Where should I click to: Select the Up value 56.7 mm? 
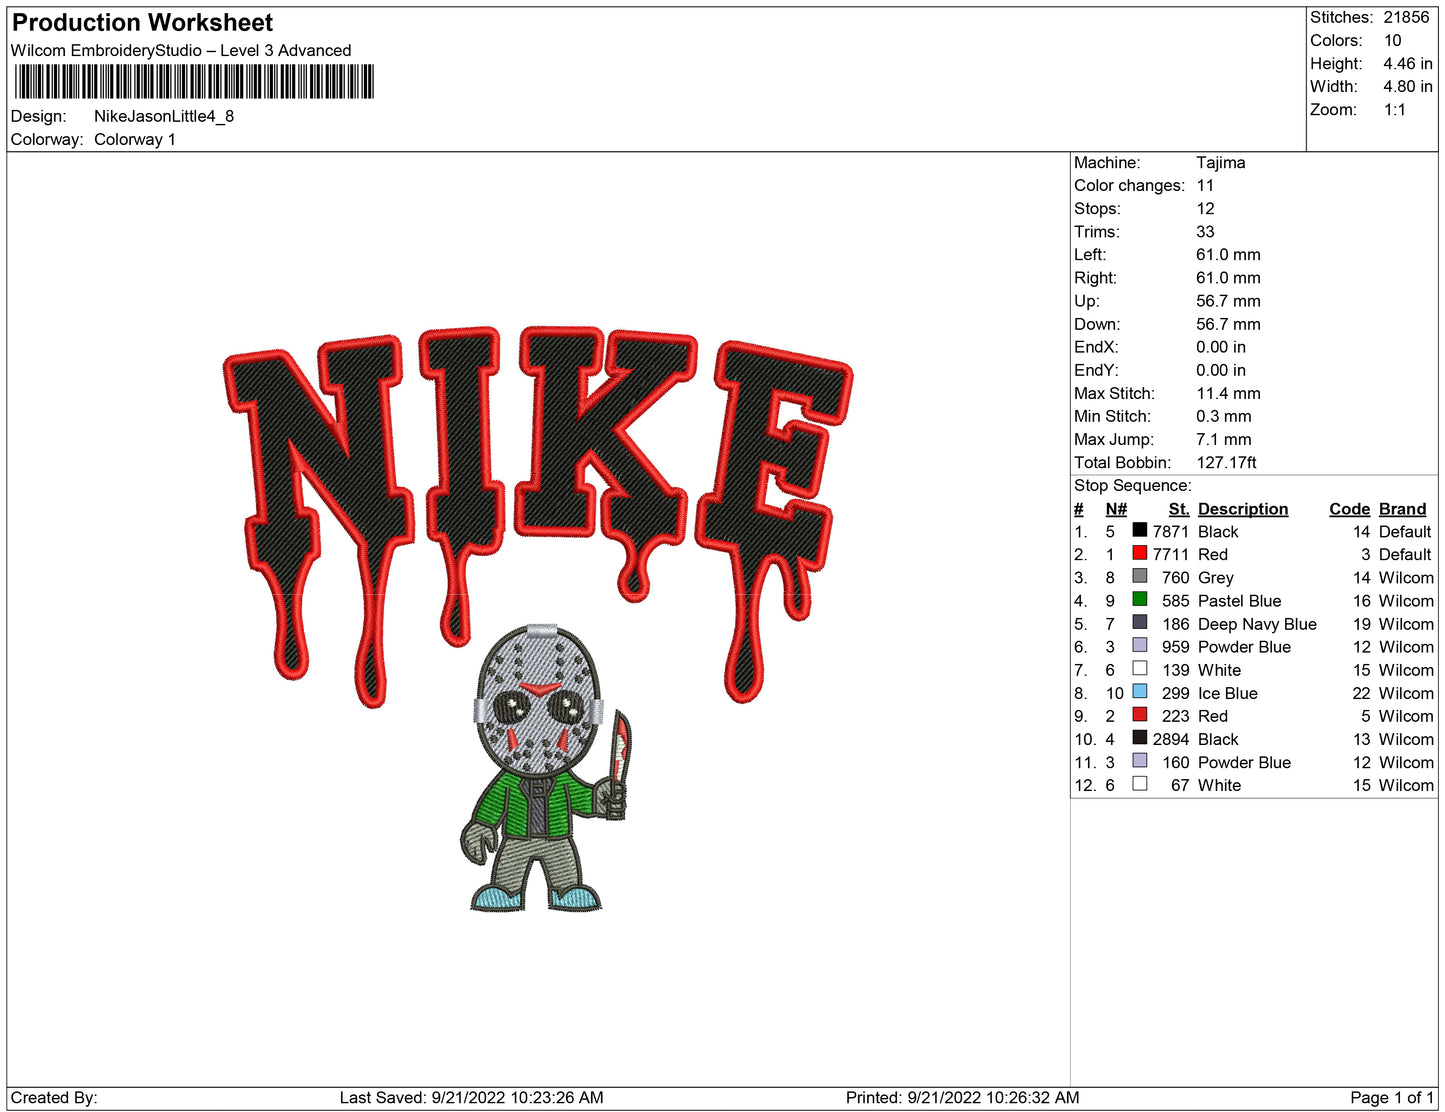(1228, 300)
